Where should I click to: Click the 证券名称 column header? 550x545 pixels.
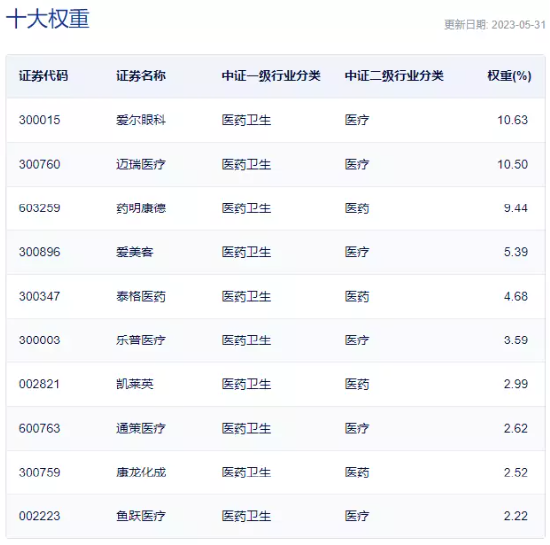(x=141, y=76)
